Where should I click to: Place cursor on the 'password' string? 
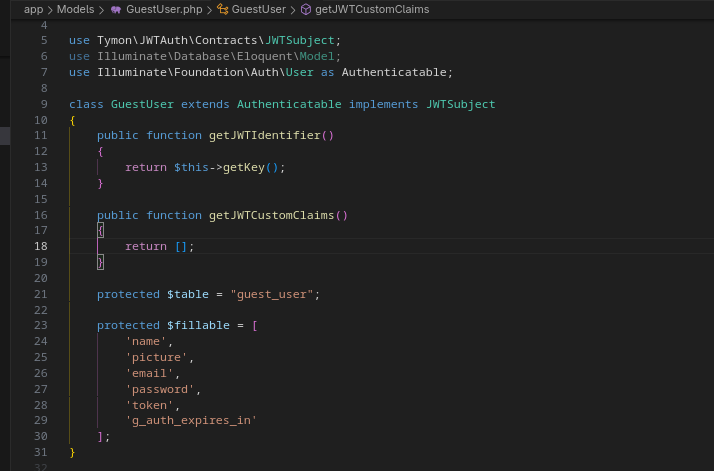tap(163, 389)
